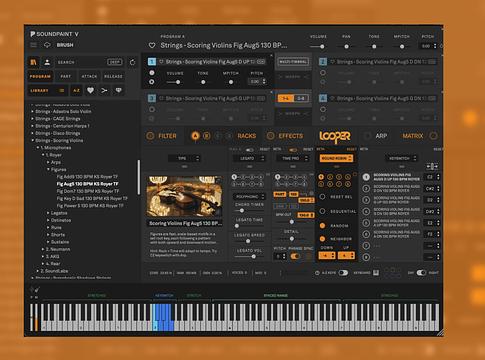
Task: Collapse Strings - Scoring Violins tree item
Action: [32, 141]
